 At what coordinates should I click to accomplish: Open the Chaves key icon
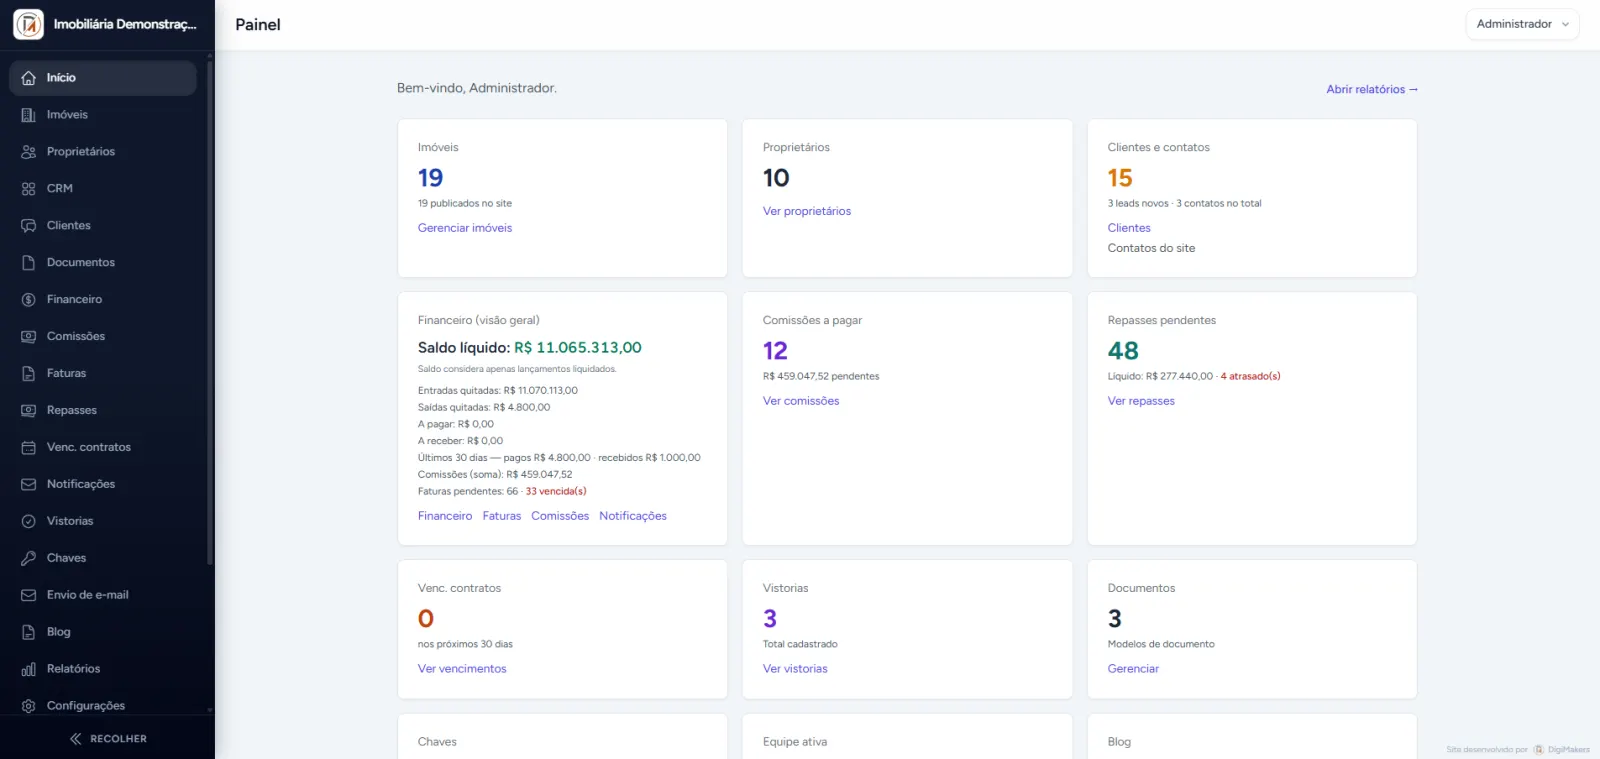point(28,558)
